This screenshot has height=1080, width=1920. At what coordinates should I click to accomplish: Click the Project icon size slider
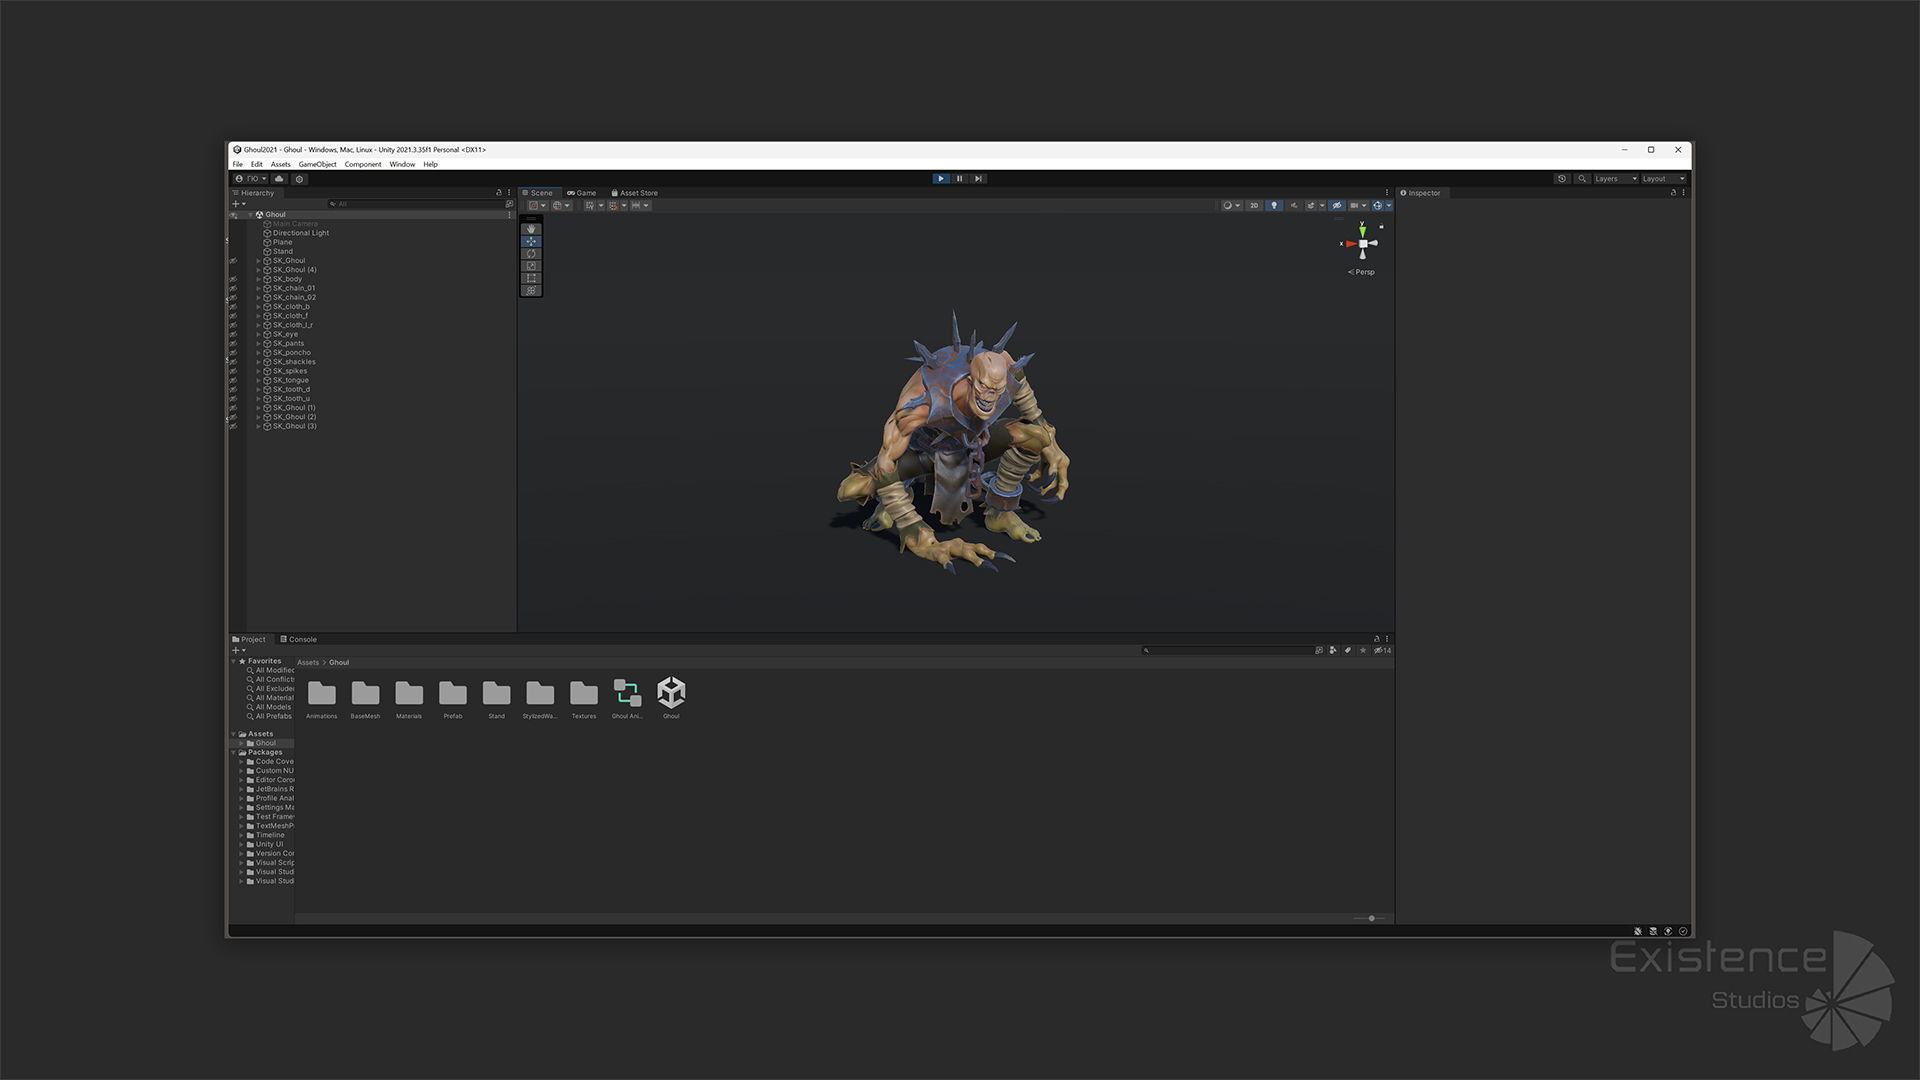[x=1371, y=918]
